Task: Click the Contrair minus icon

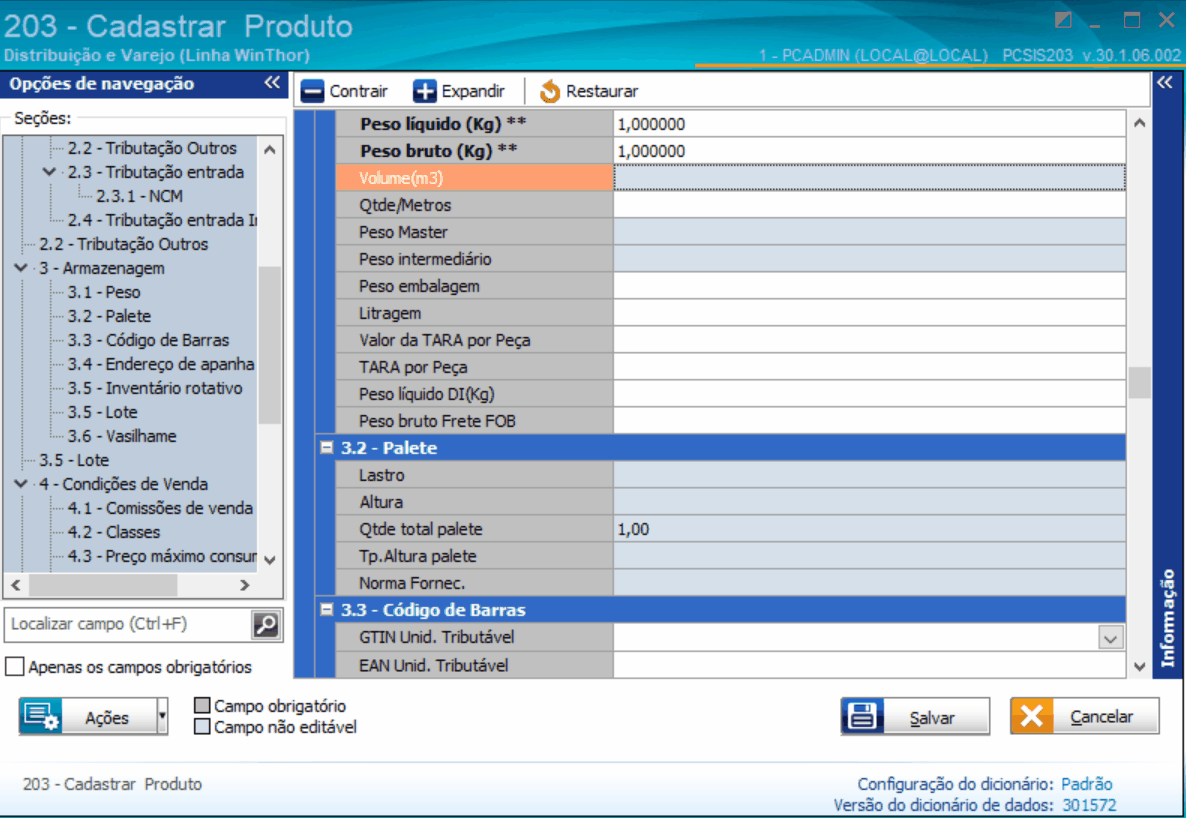Action: (x=312, y=92)
